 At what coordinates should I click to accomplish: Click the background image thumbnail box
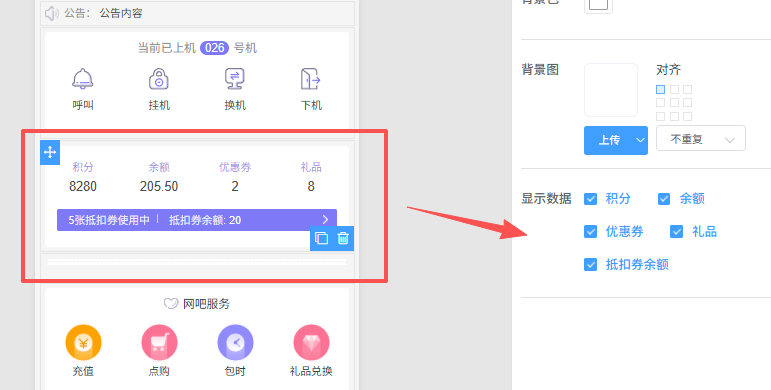611,90
